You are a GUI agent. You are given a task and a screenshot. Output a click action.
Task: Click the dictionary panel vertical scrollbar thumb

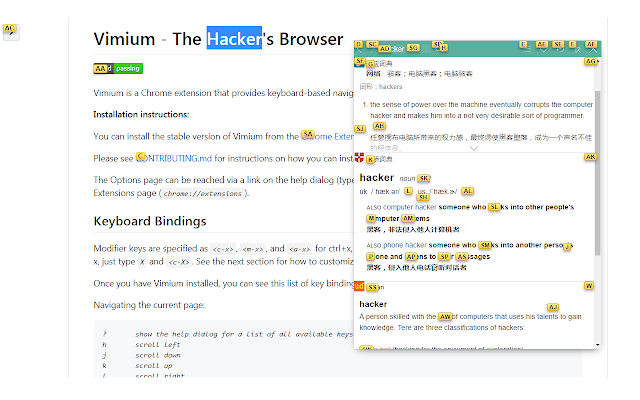coord(598,173)
